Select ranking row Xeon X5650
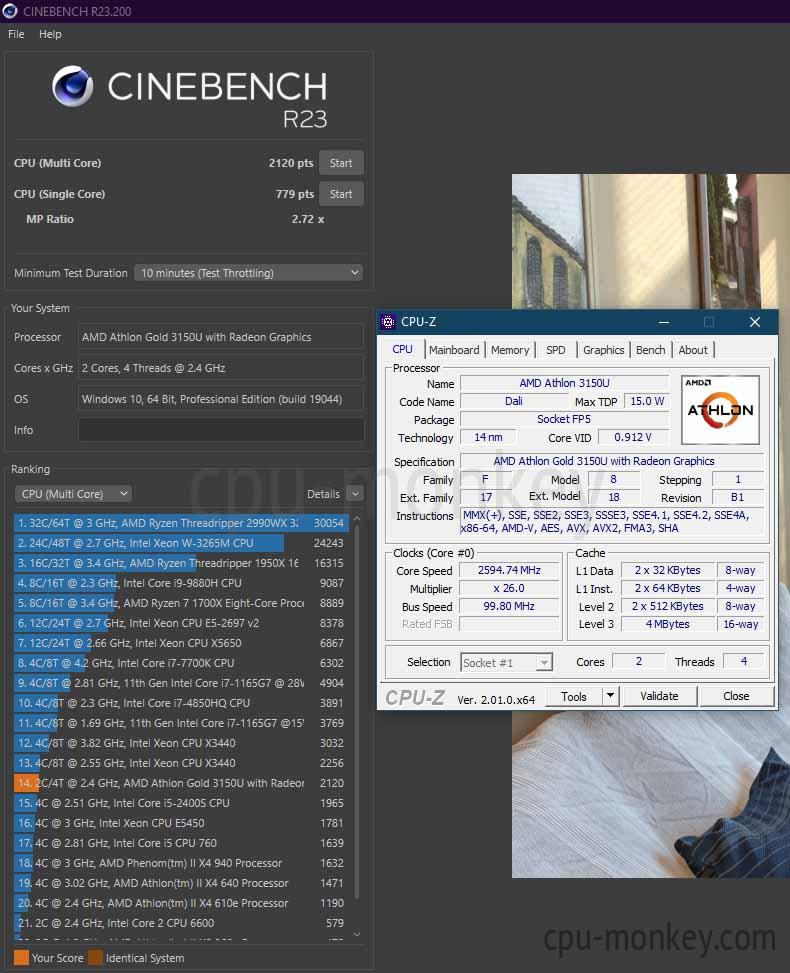 [x=181, y=643]
